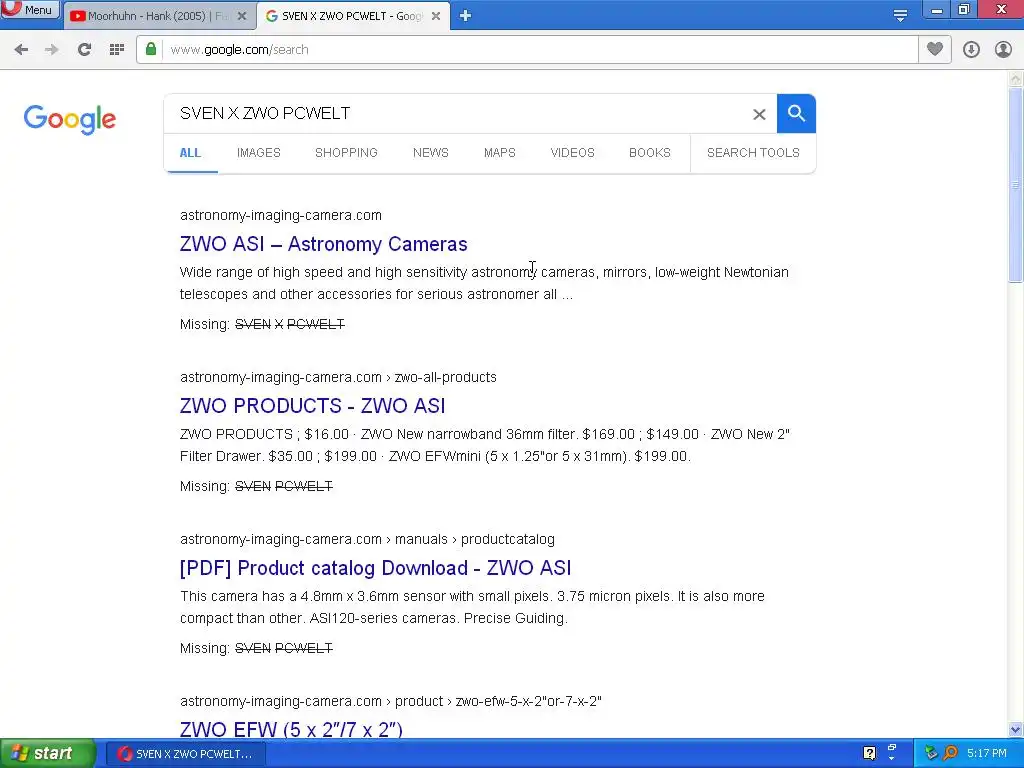Open a new tab with plus button
Screen dimensions: 1024x768
coord(465,16)
